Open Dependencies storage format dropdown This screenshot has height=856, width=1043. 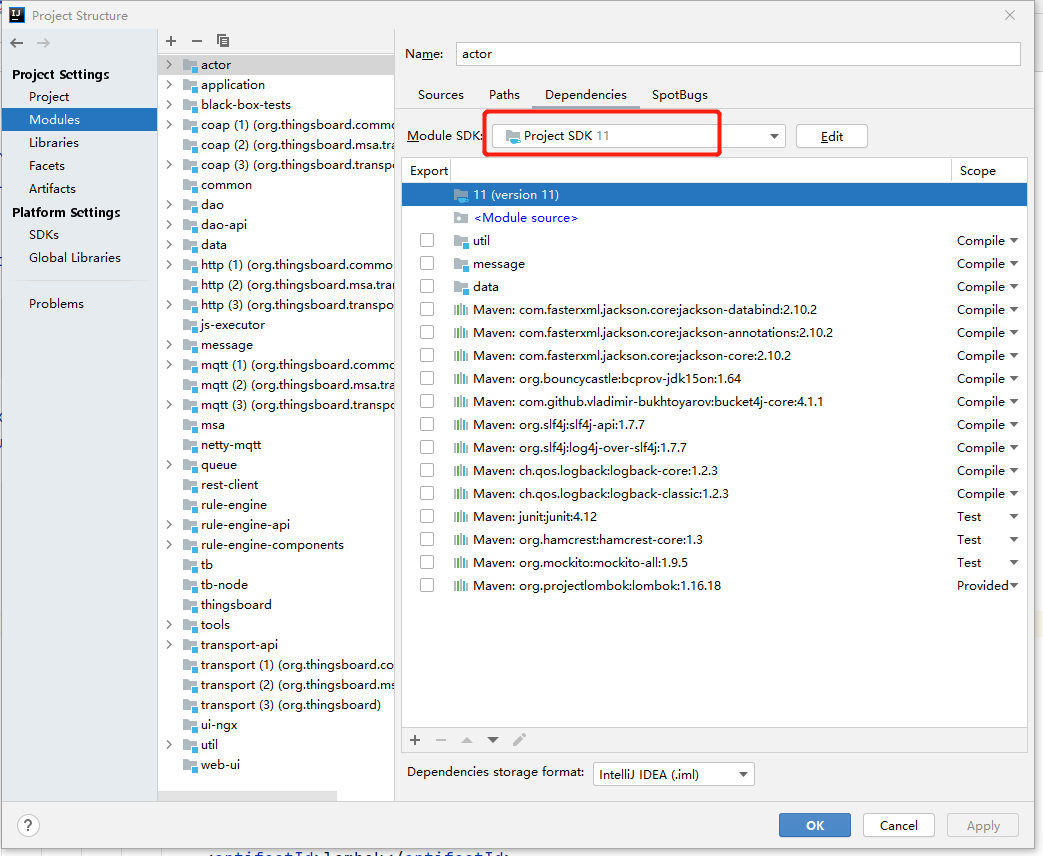[x=673, y=774]
